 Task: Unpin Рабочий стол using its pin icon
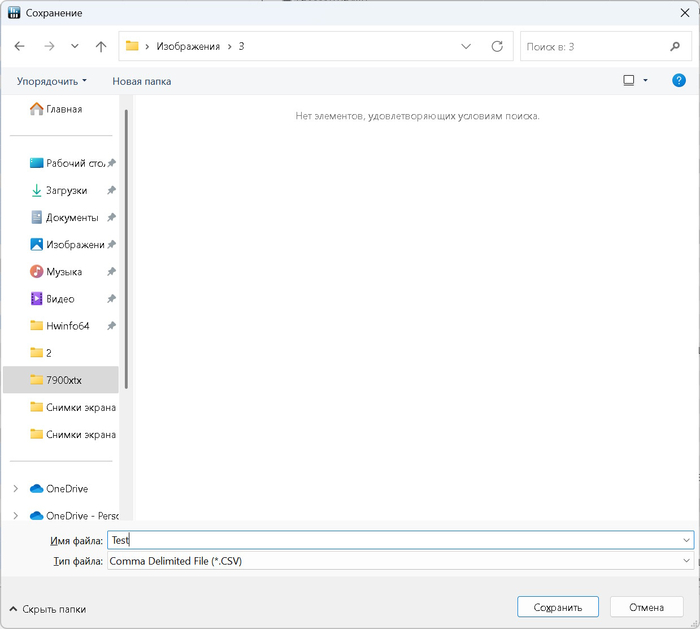click(x=112, y=163)
